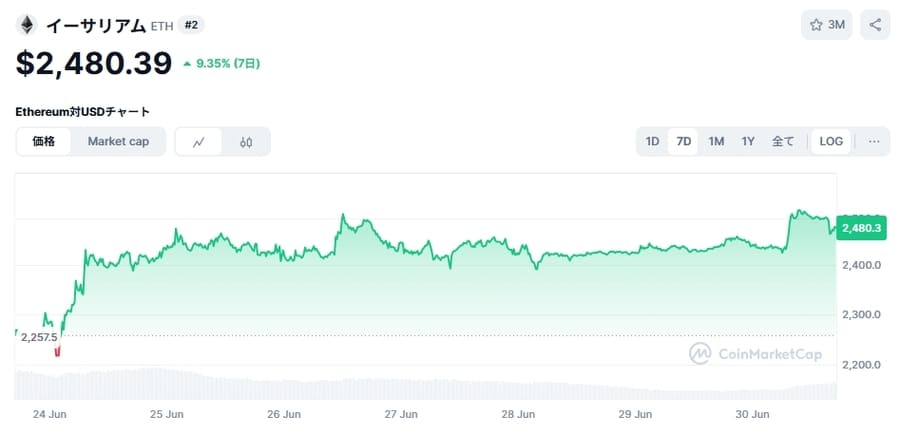Open the three-dot more options menu

click(x=874, y=141)
